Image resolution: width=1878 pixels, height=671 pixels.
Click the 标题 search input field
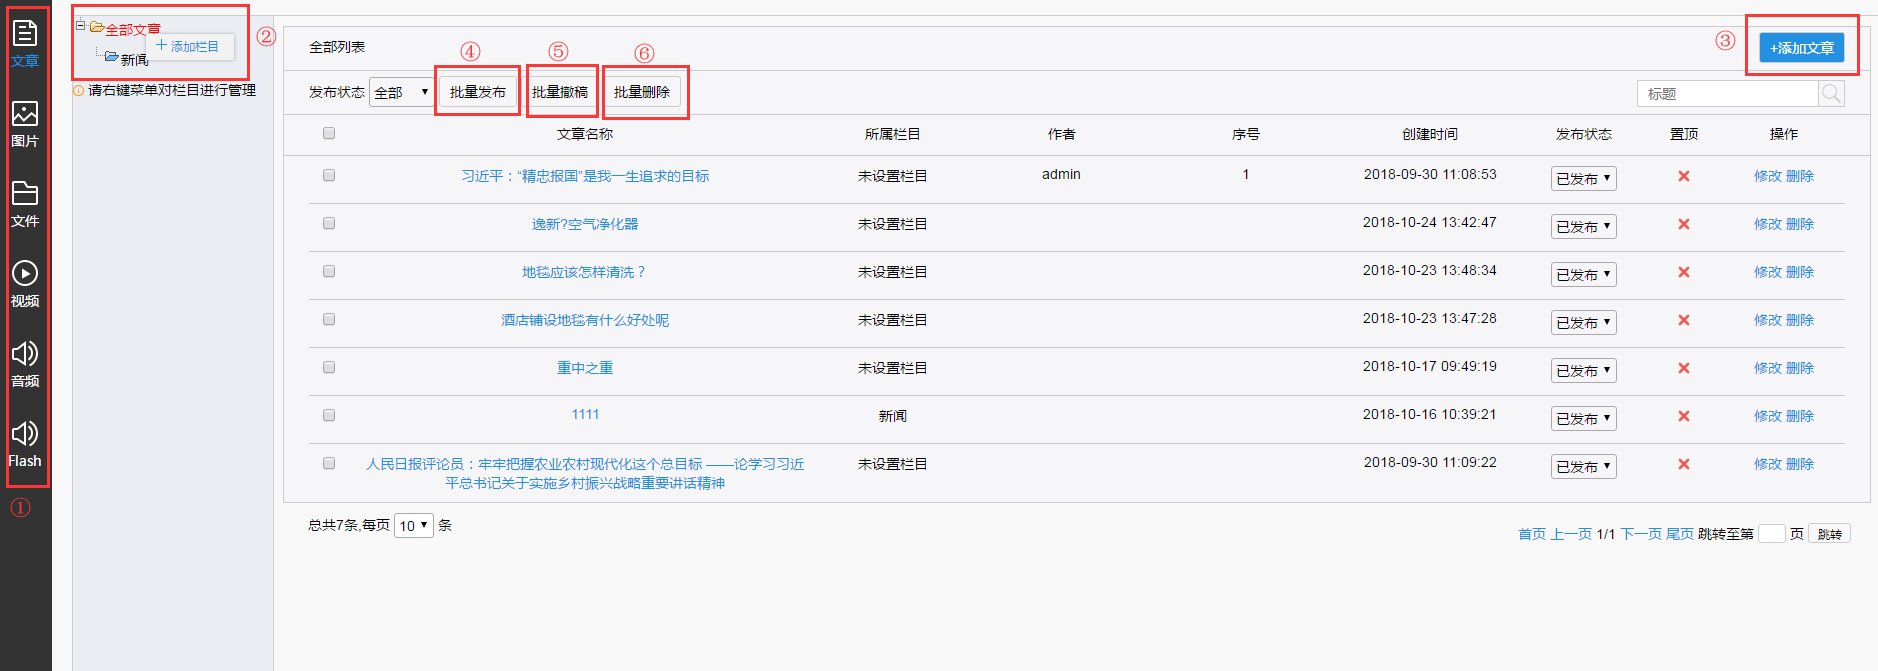click(x=1728, y=93)
